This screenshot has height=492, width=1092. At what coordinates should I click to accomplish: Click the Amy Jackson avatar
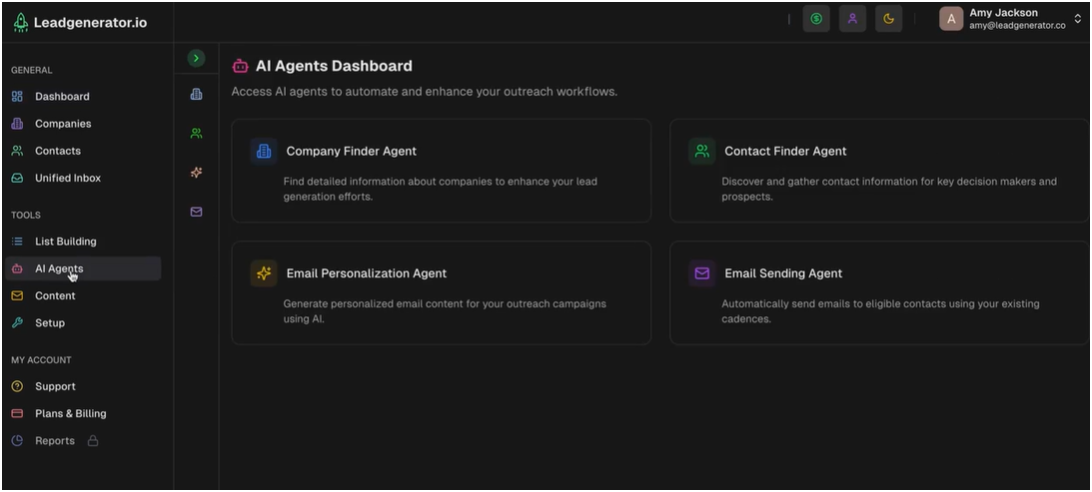point(951,19)
